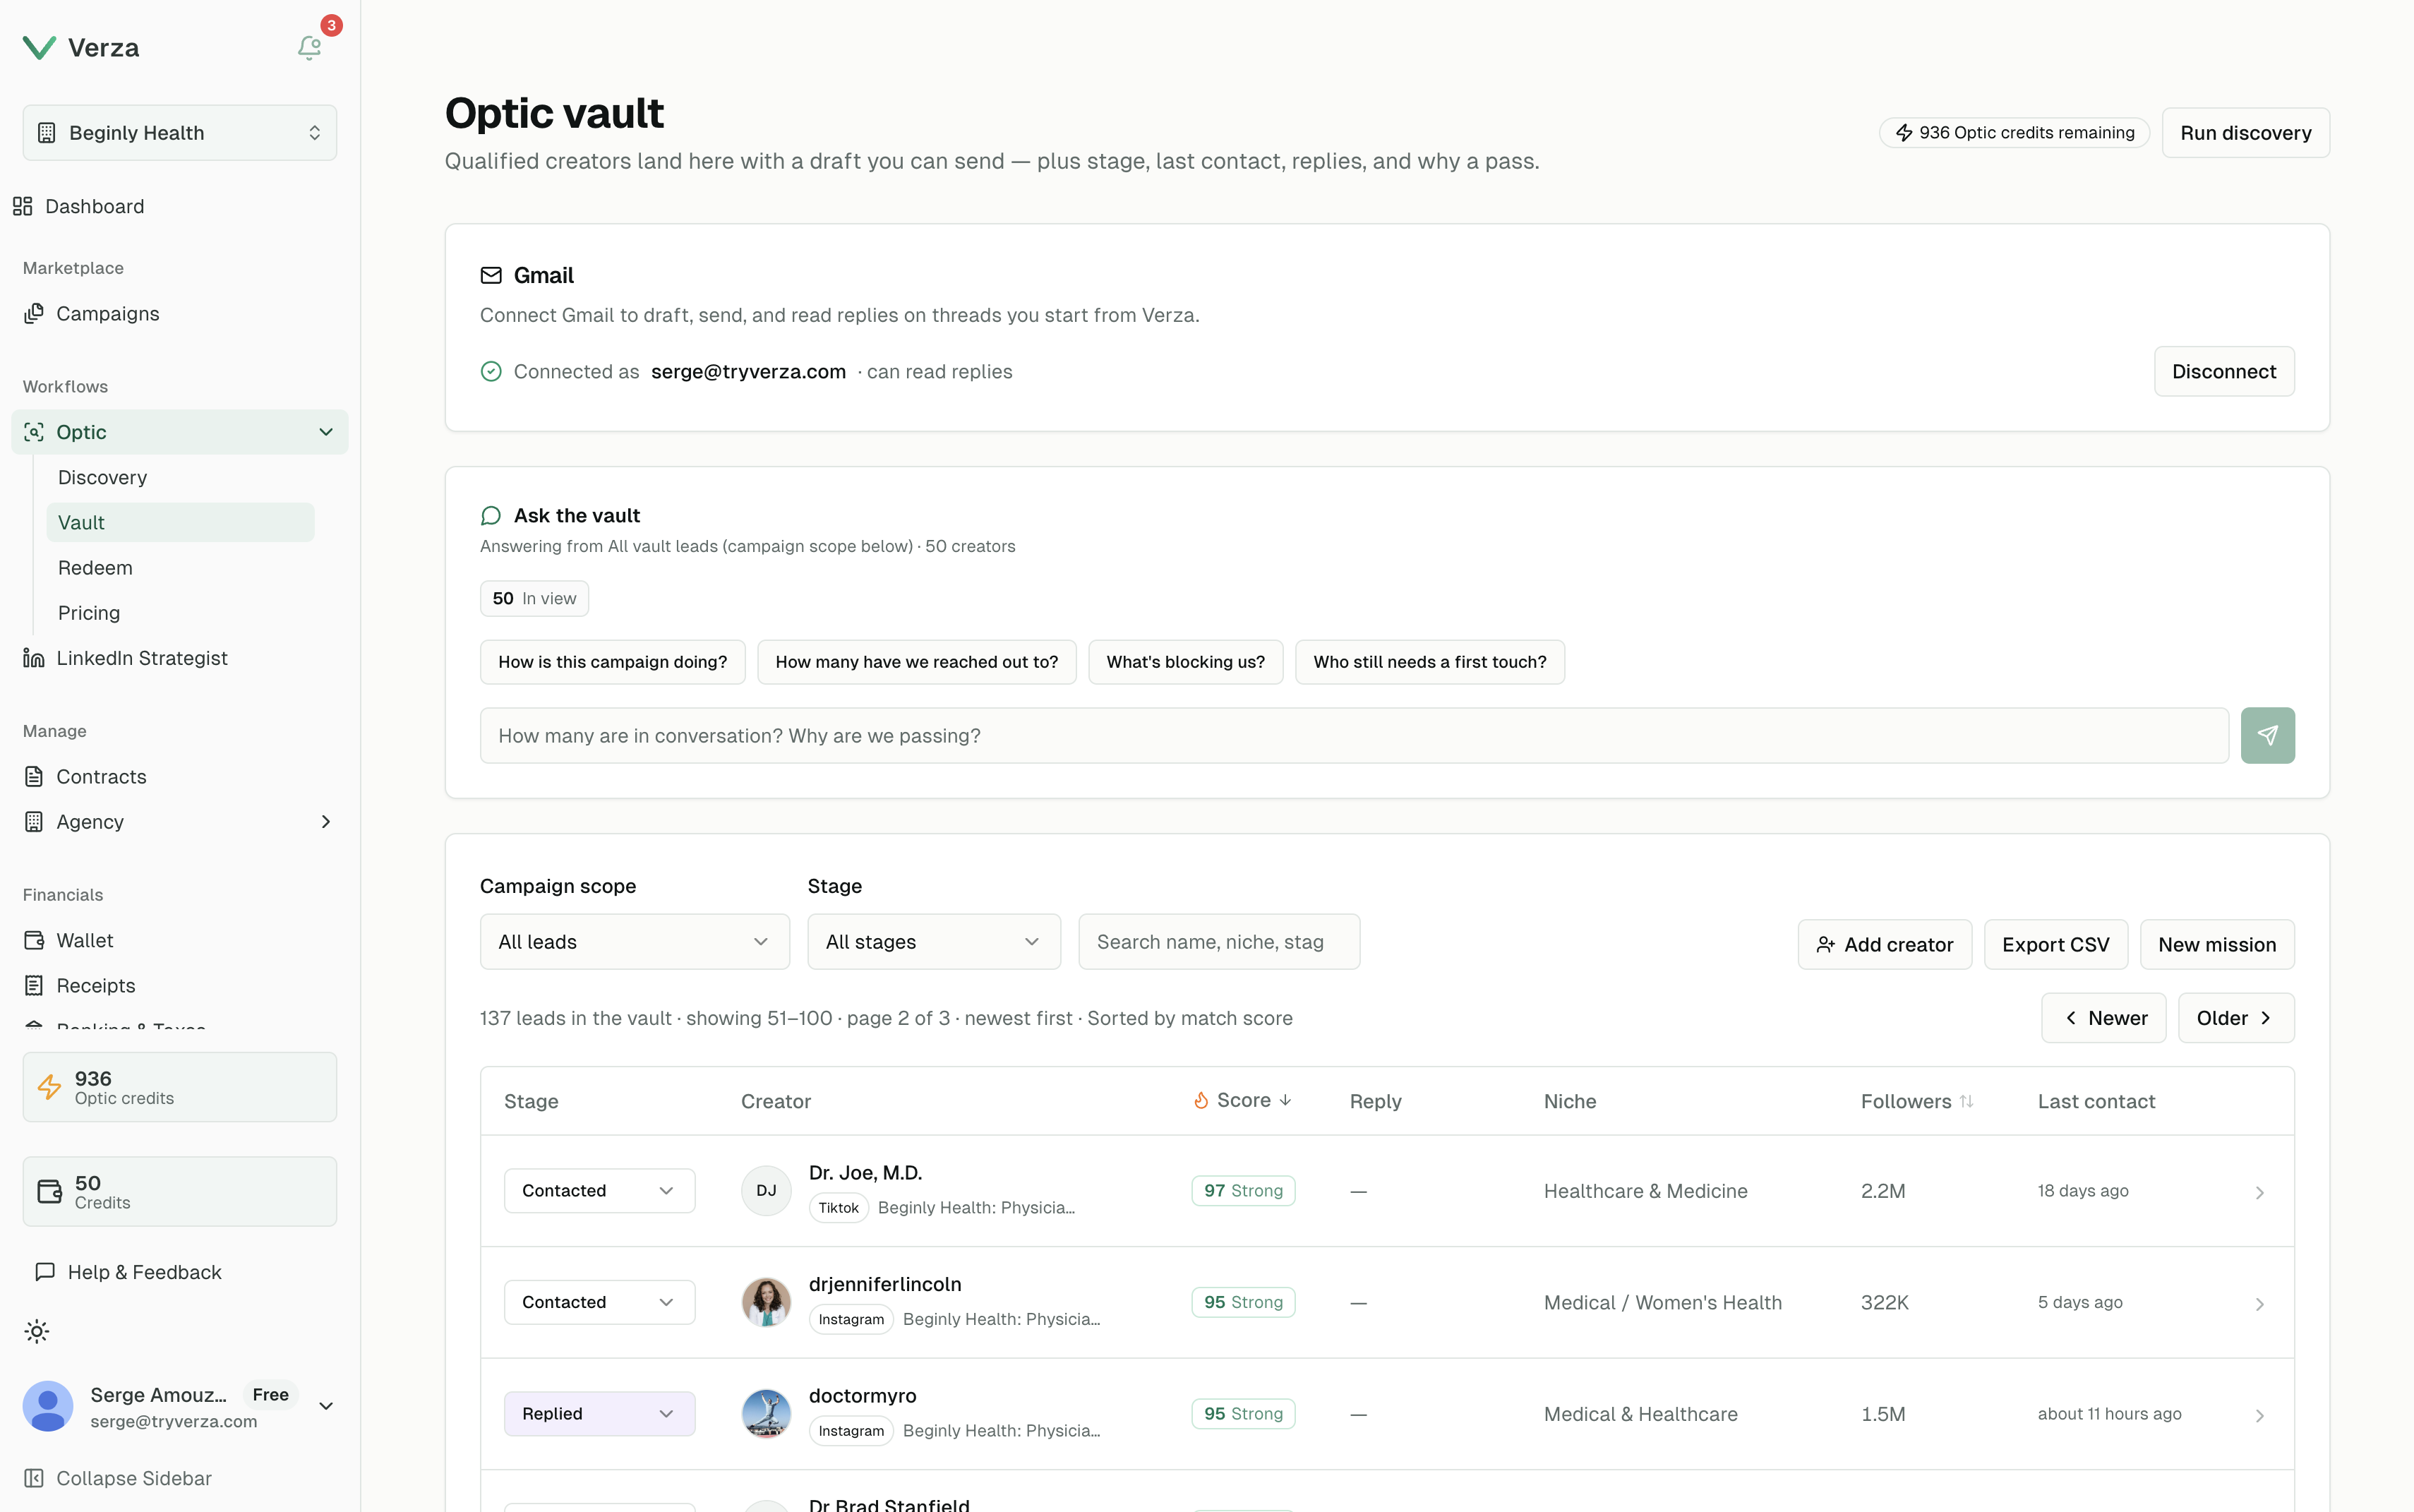This screenshot has height=1512, width=2414.
Task: Open Help & Feedback
Action: [128, 1272]
